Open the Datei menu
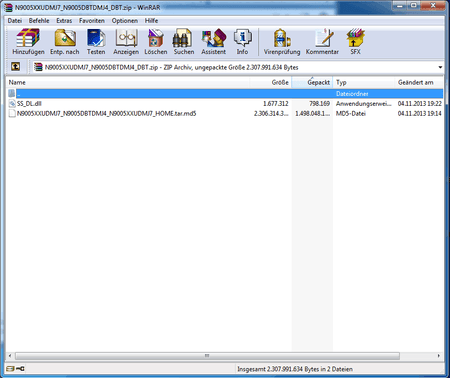This screenshot has height=378, width=450. [15, 21]
